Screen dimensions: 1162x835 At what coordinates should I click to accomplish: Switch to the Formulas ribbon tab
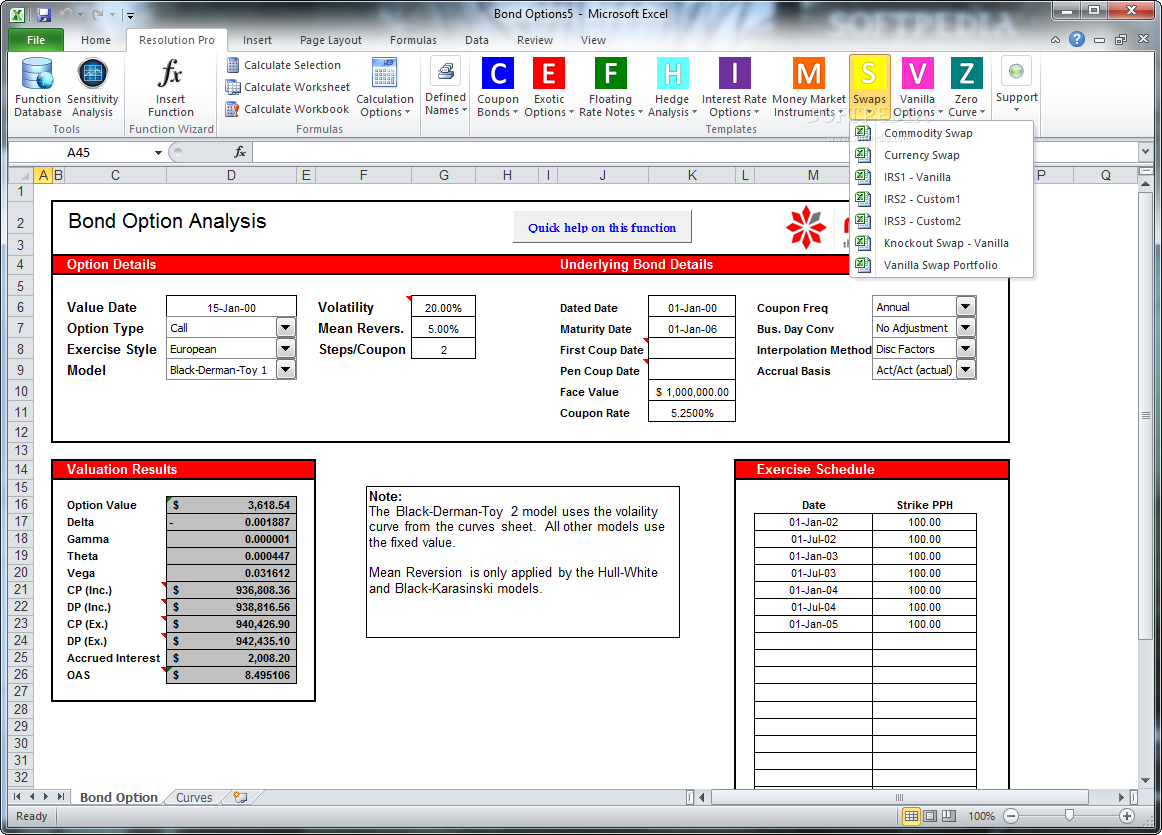coord(413,40)
